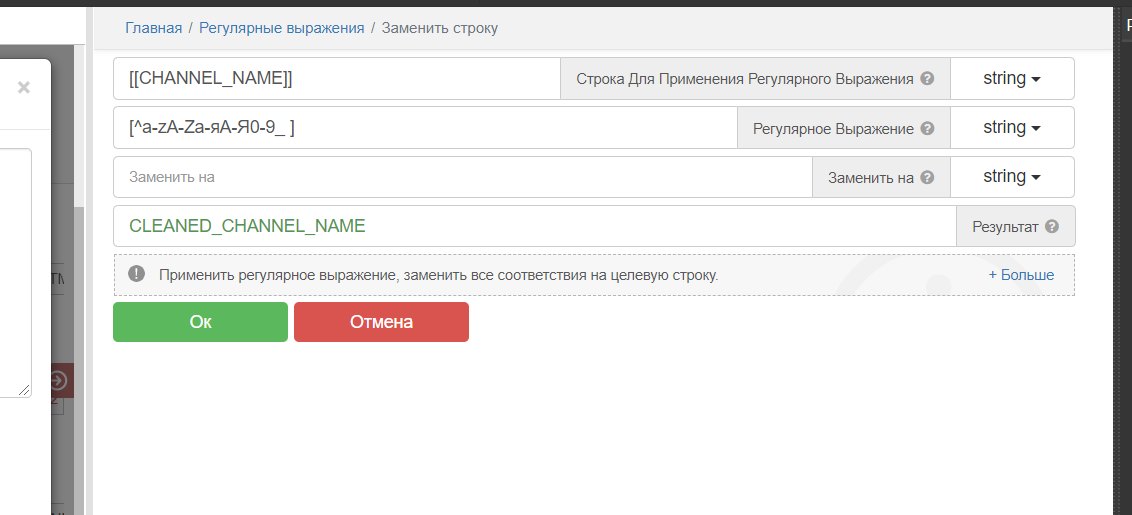The height and width of the screenshot is (515, 1132).
Task: Click the circled arrow icon on left panel
Action: [x=58, y=380]
